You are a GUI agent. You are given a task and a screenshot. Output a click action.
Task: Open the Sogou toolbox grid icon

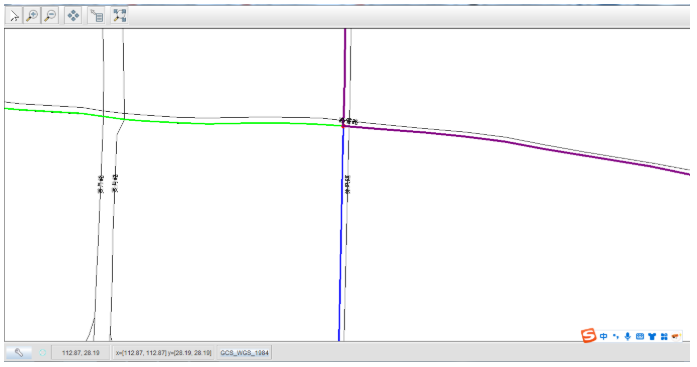coord(664,336)
